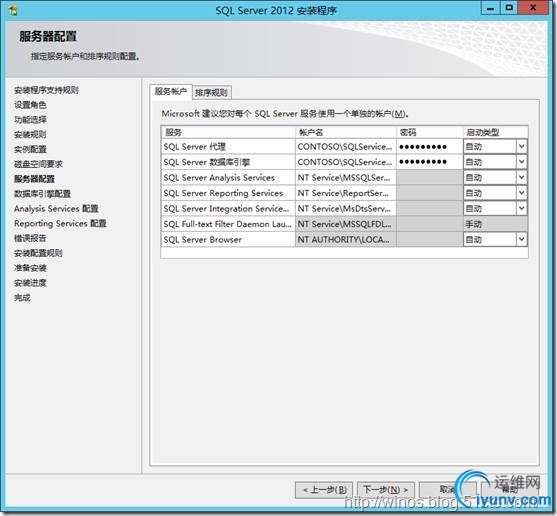
Task: Click 下一步(N) next button
Action: click(x=385, y=490)
